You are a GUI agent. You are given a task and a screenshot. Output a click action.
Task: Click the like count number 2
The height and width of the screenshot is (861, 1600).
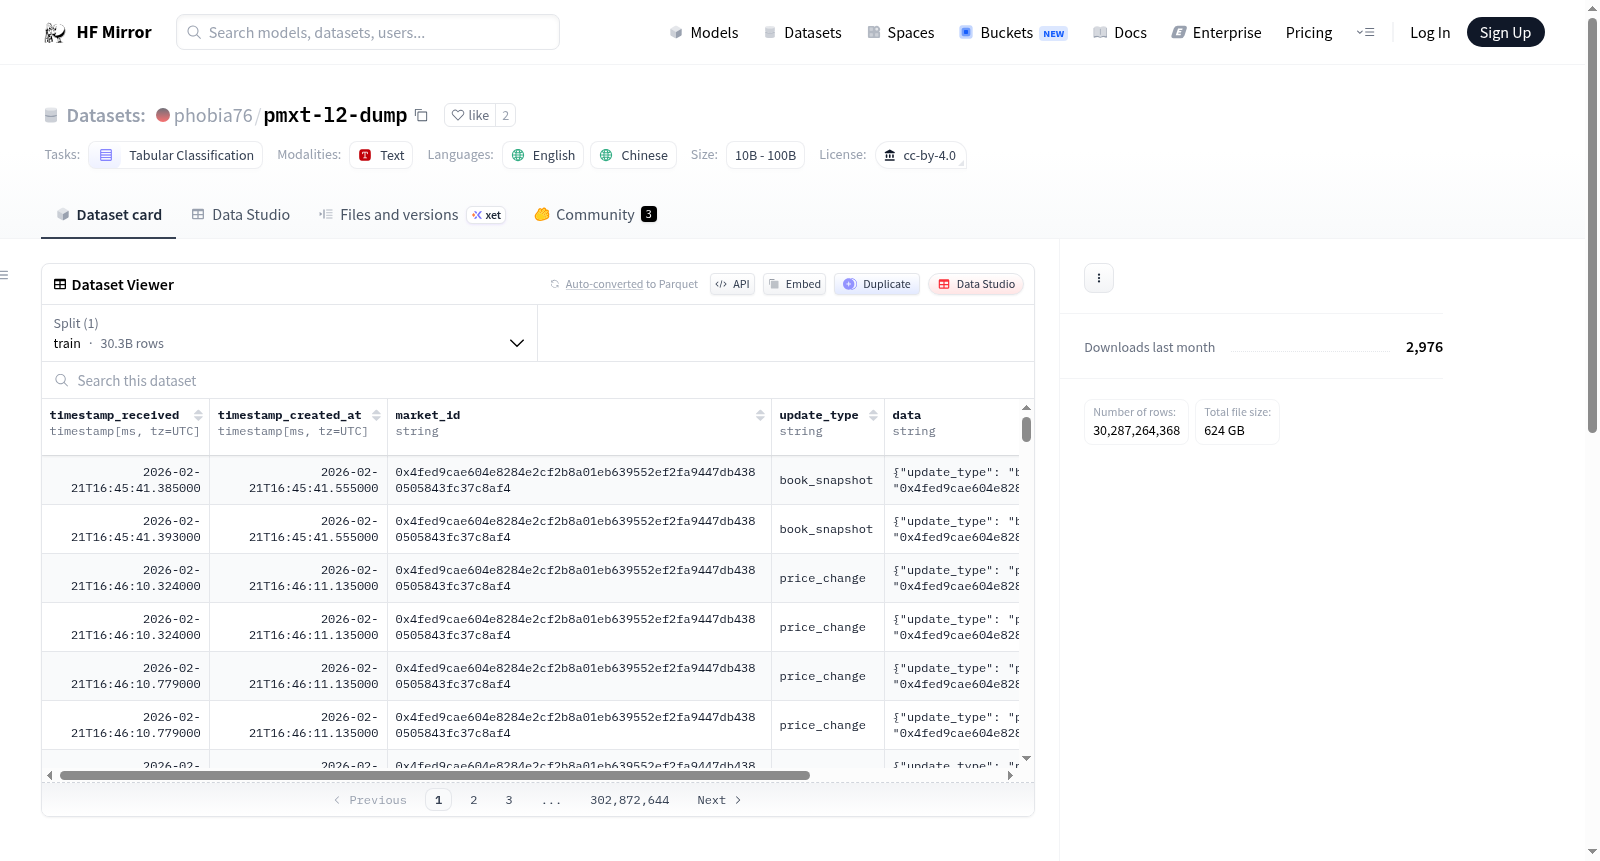[506, 115]
